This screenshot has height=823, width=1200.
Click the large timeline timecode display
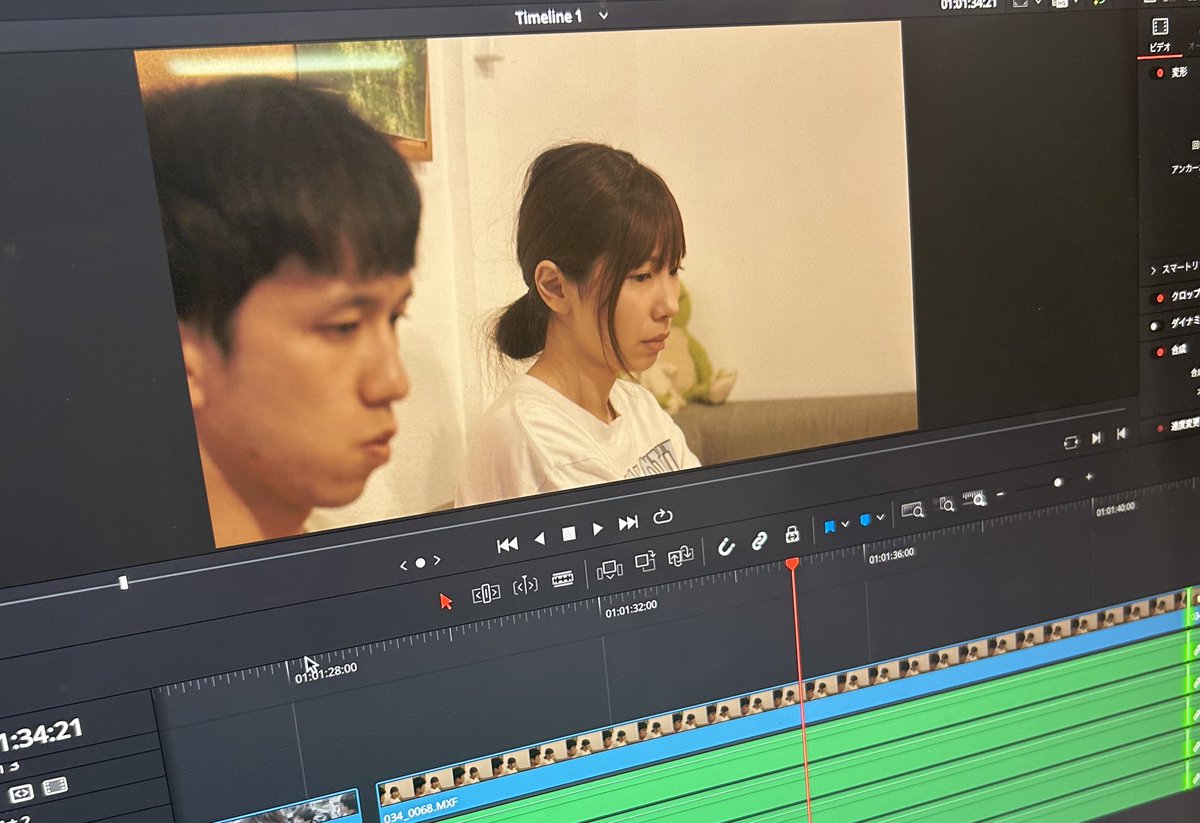(x=40, y=735)
